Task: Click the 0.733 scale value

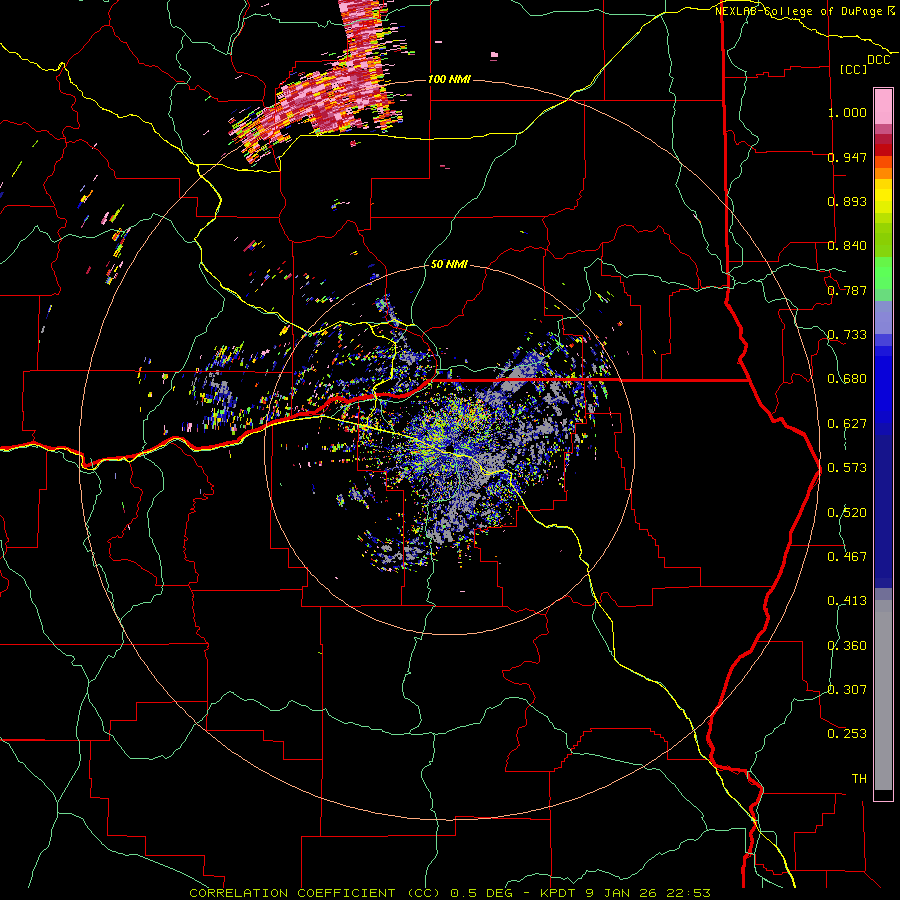Action: pyautogui.click(x=847, y=335)
